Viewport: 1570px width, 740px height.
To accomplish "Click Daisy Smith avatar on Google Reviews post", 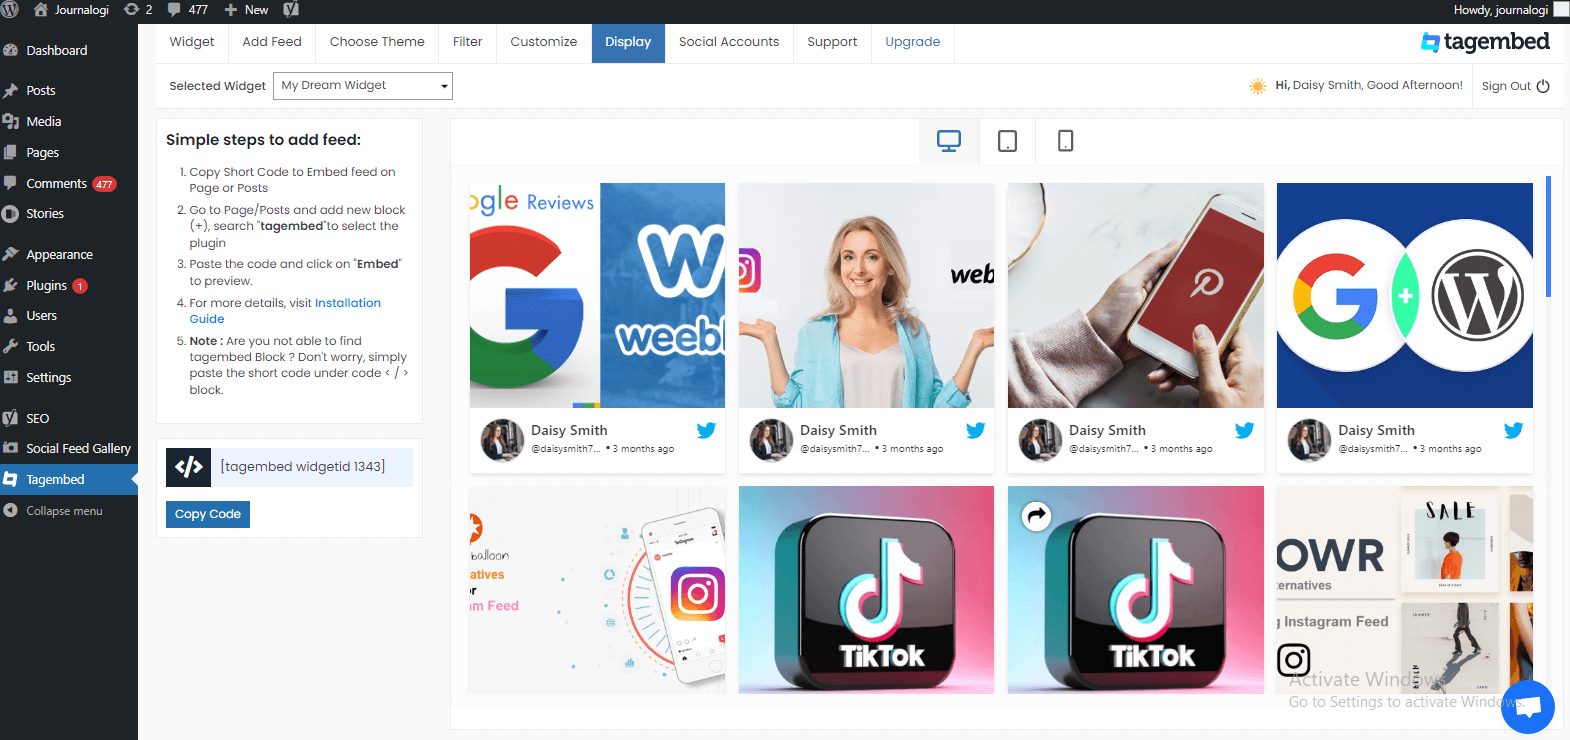I will pyautogui.click(x=502, y=440).
